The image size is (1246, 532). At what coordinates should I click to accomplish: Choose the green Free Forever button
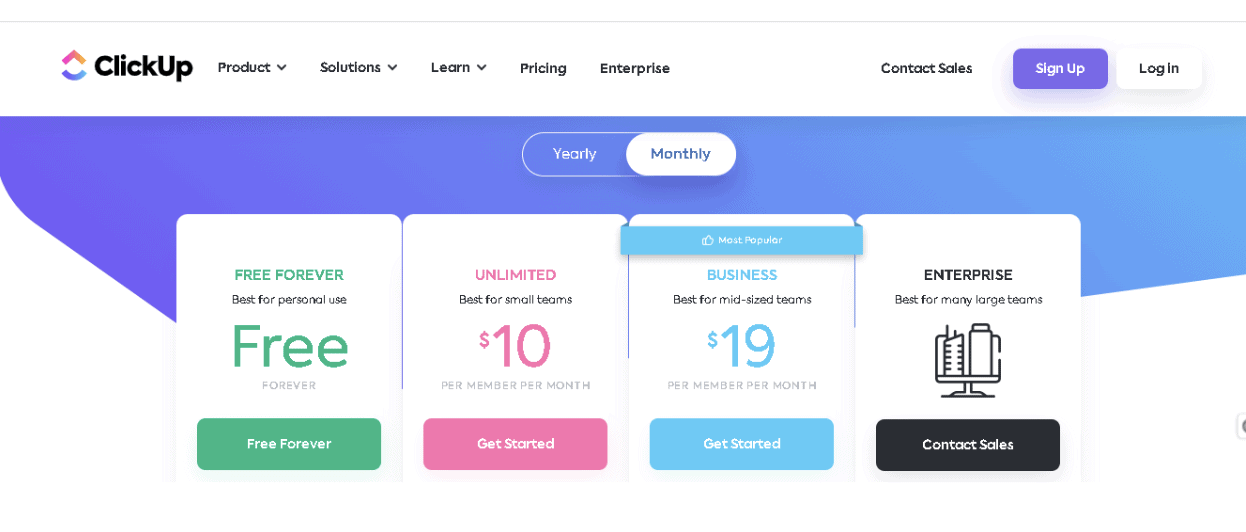tap(289, 444)
